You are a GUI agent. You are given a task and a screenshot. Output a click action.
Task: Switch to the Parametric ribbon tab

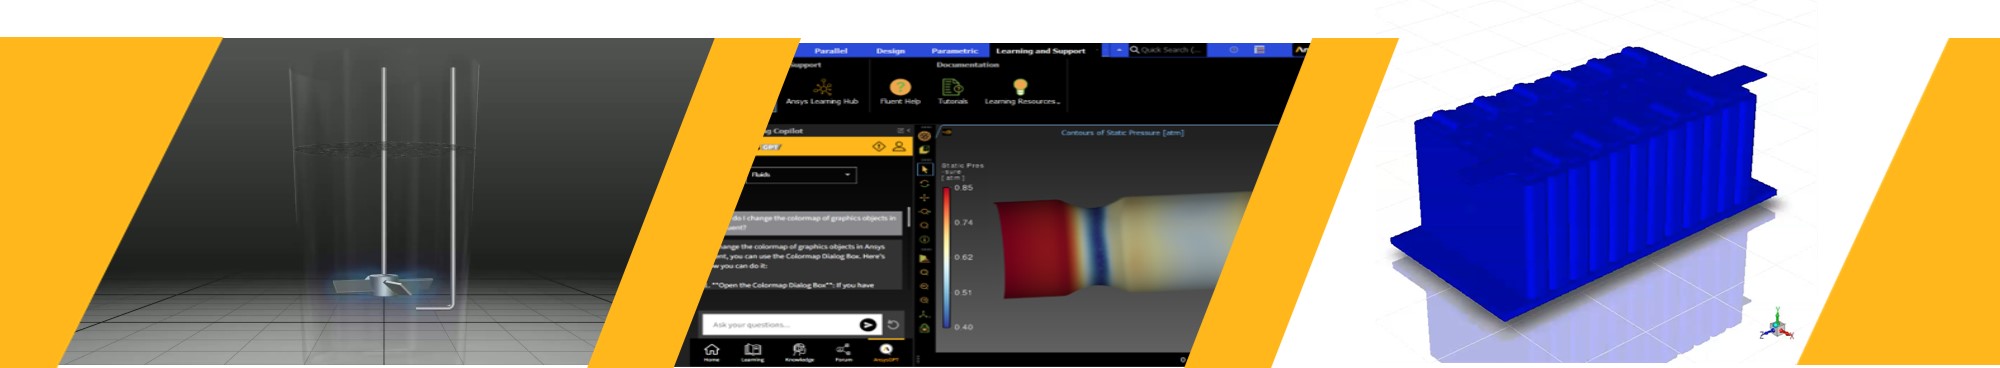pyautogui.click(x=954, y=50)
